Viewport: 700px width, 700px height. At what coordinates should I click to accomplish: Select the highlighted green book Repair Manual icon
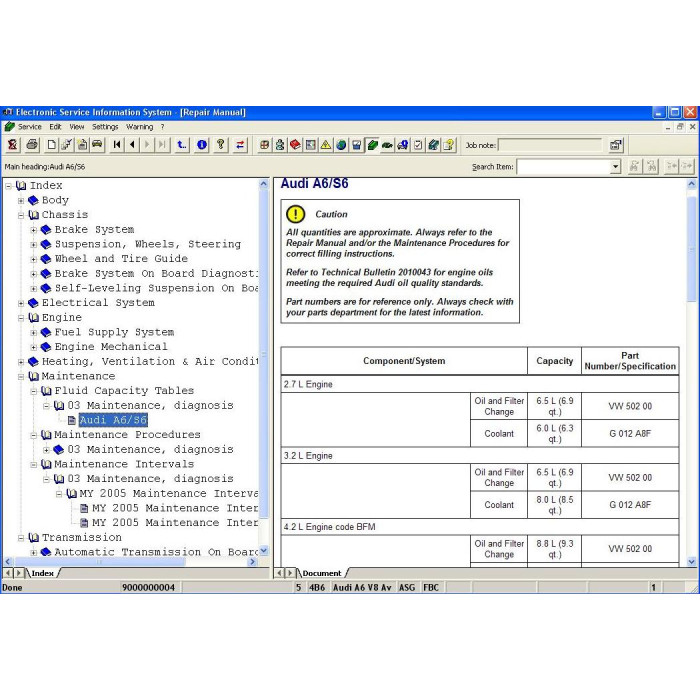click(372, 145)
